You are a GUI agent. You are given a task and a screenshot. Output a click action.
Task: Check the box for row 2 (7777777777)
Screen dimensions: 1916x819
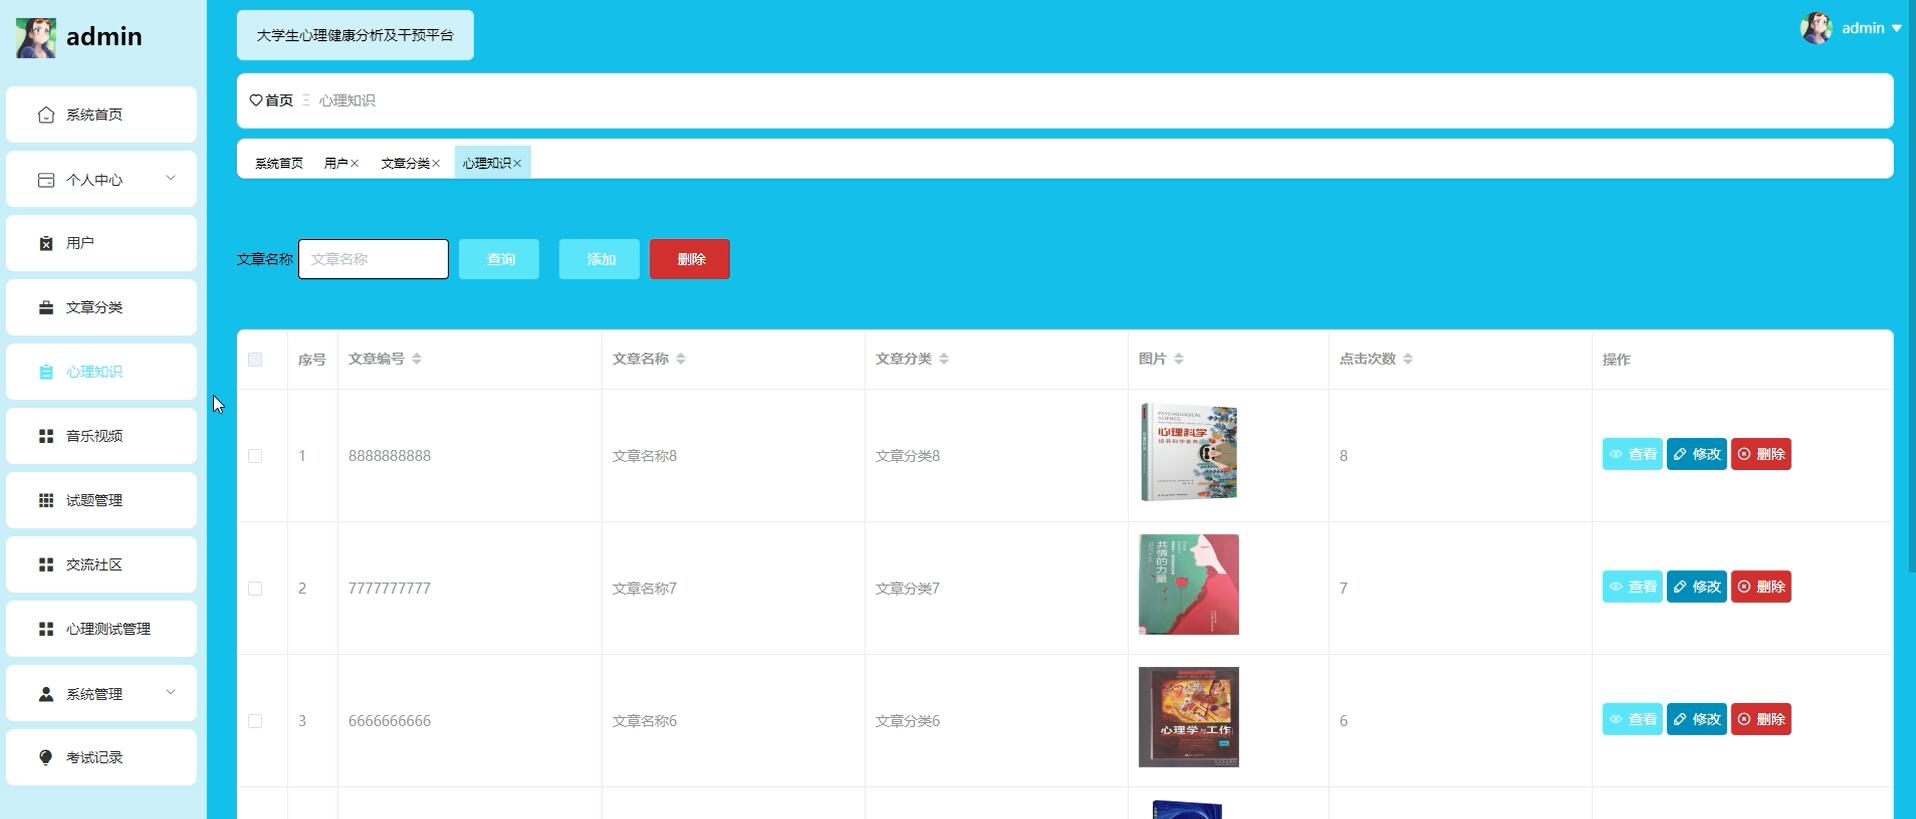[x=255, y=589]
